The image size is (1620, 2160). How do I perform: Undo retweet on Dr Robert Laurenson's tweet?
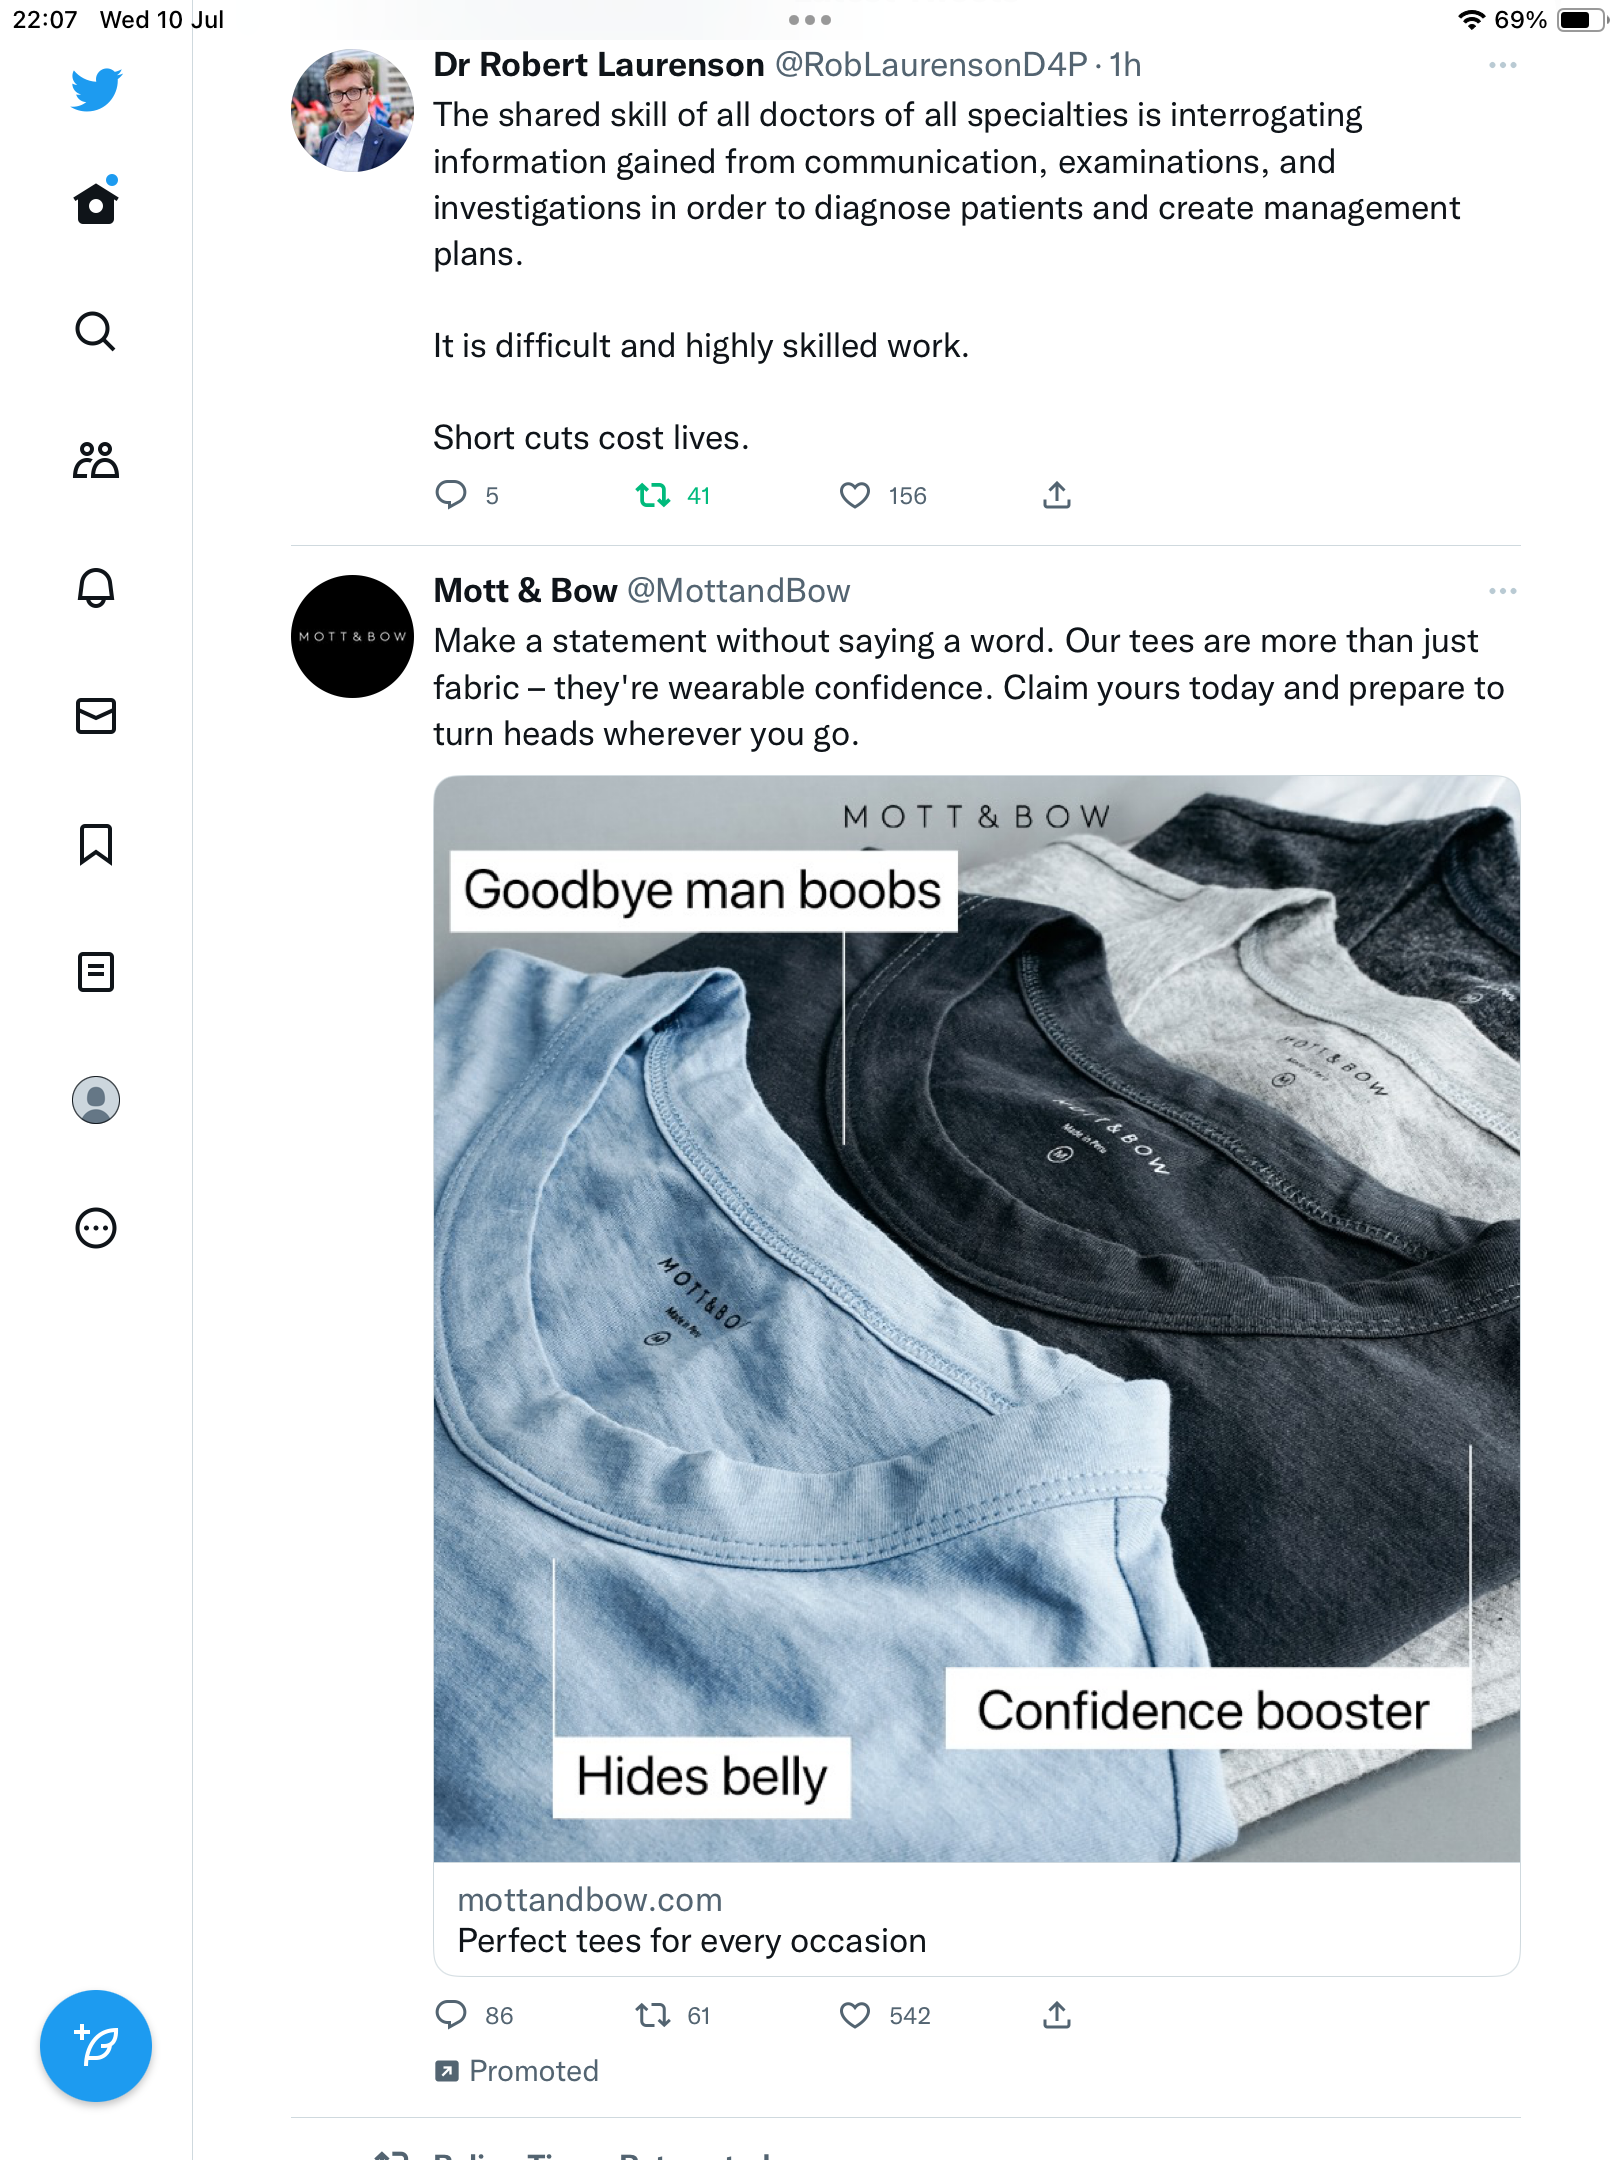653,496
